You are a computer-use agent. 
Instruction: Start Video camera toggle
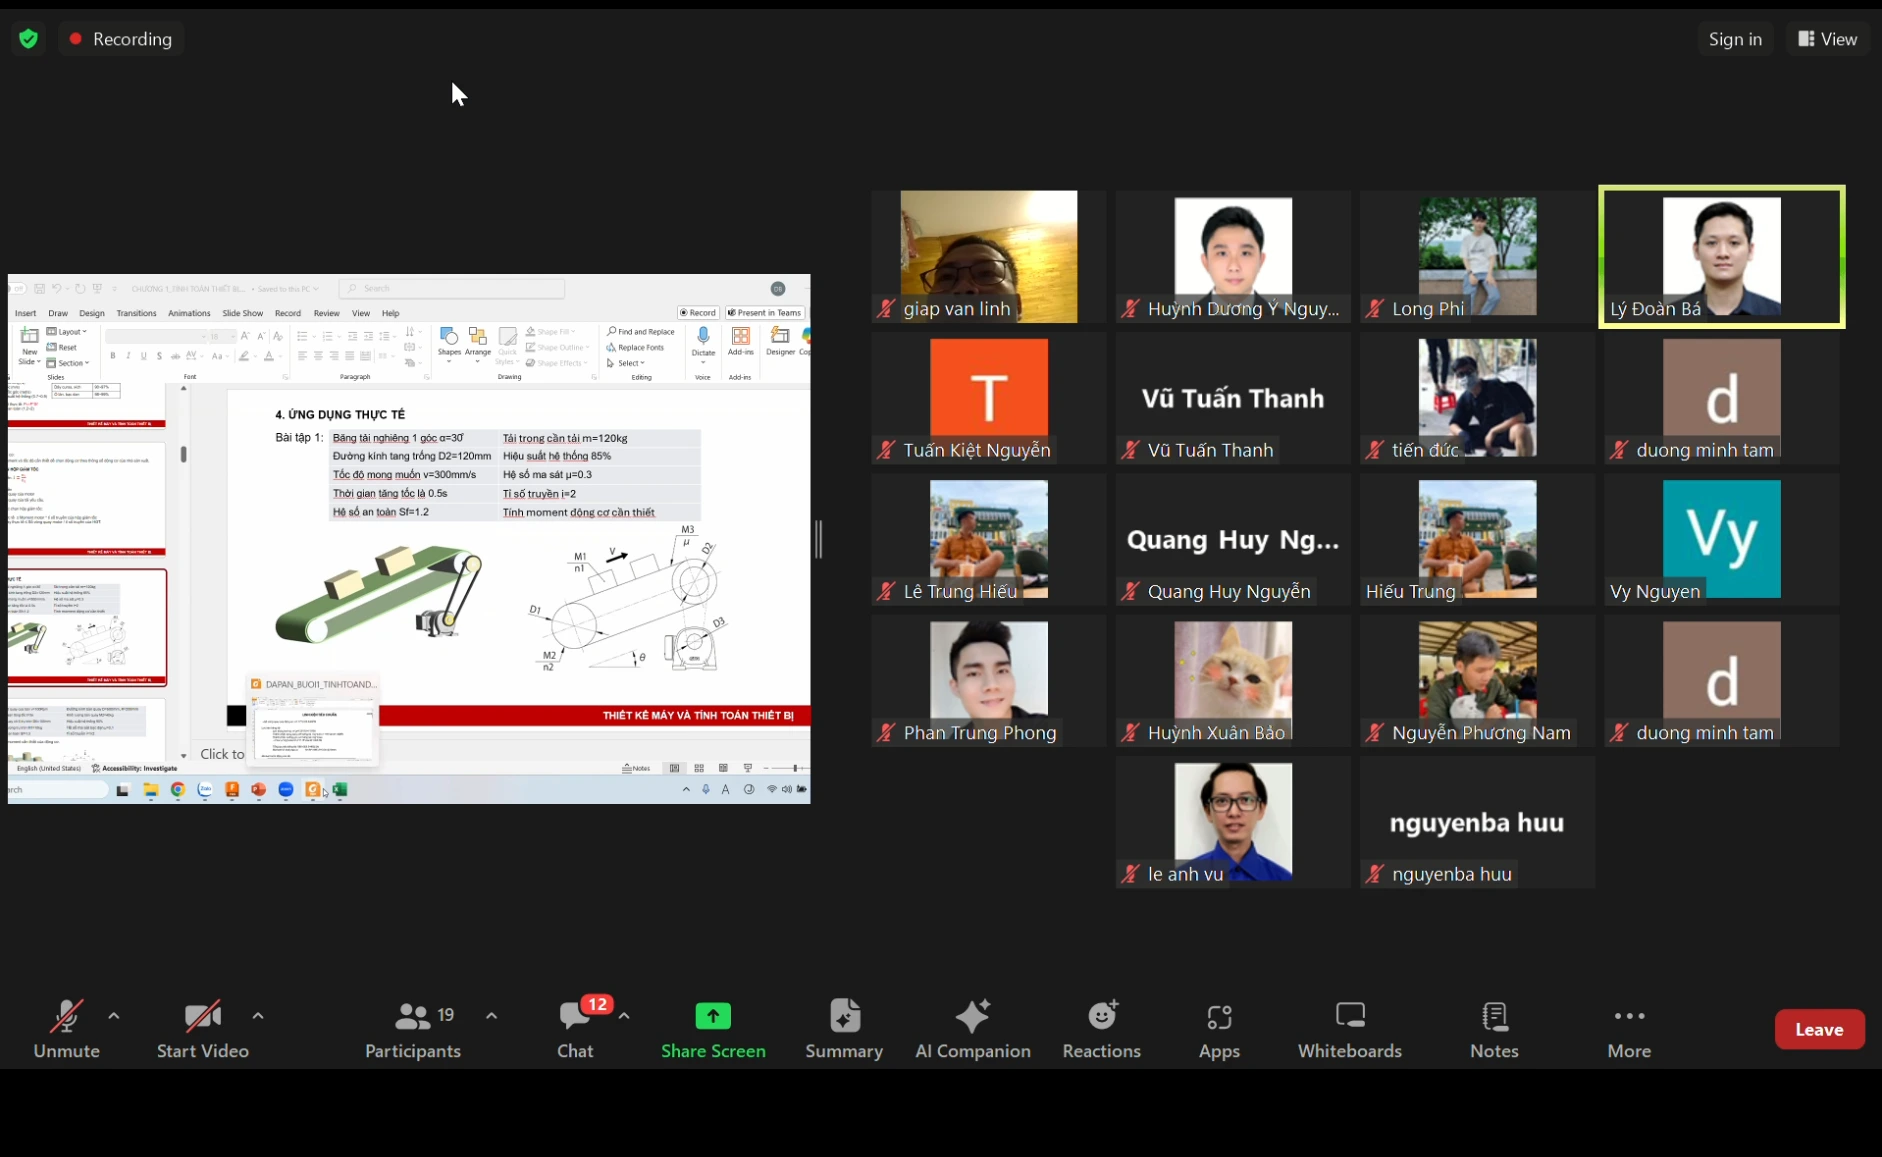[203, 1029]
